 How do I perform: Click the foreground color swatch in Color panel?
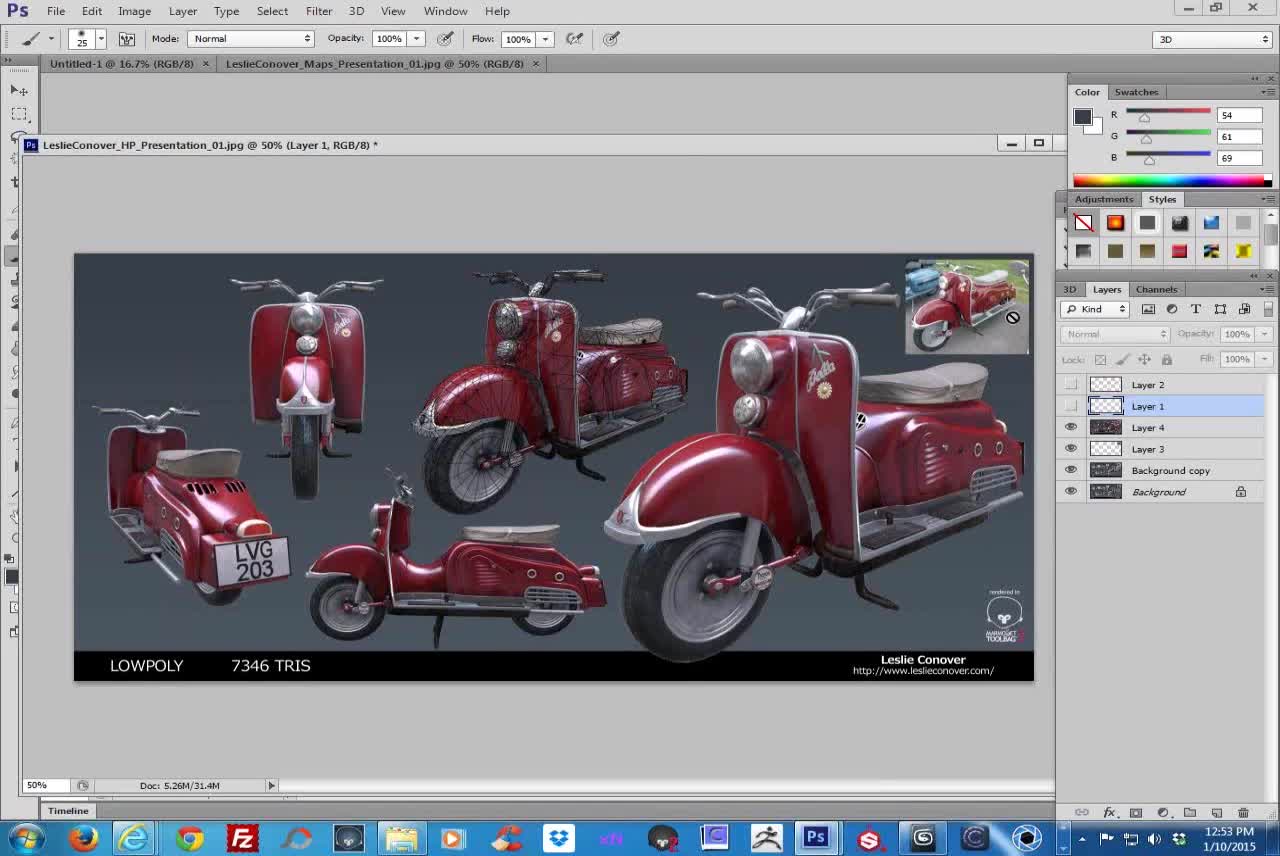1082,117
